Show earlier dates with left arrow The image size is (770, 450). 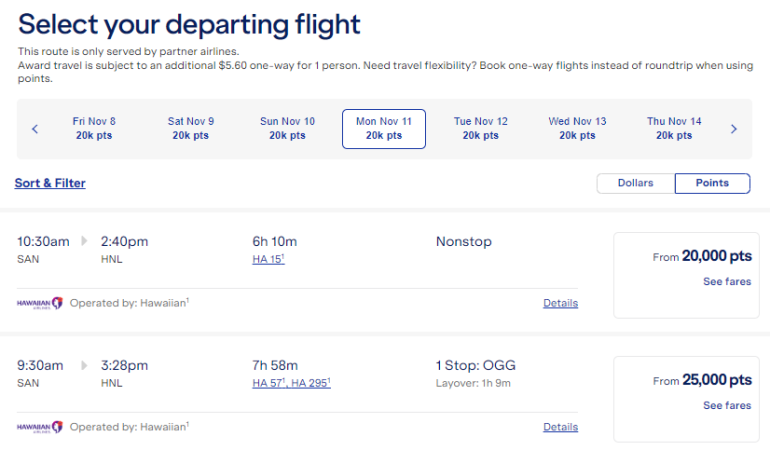pos(35,129)
